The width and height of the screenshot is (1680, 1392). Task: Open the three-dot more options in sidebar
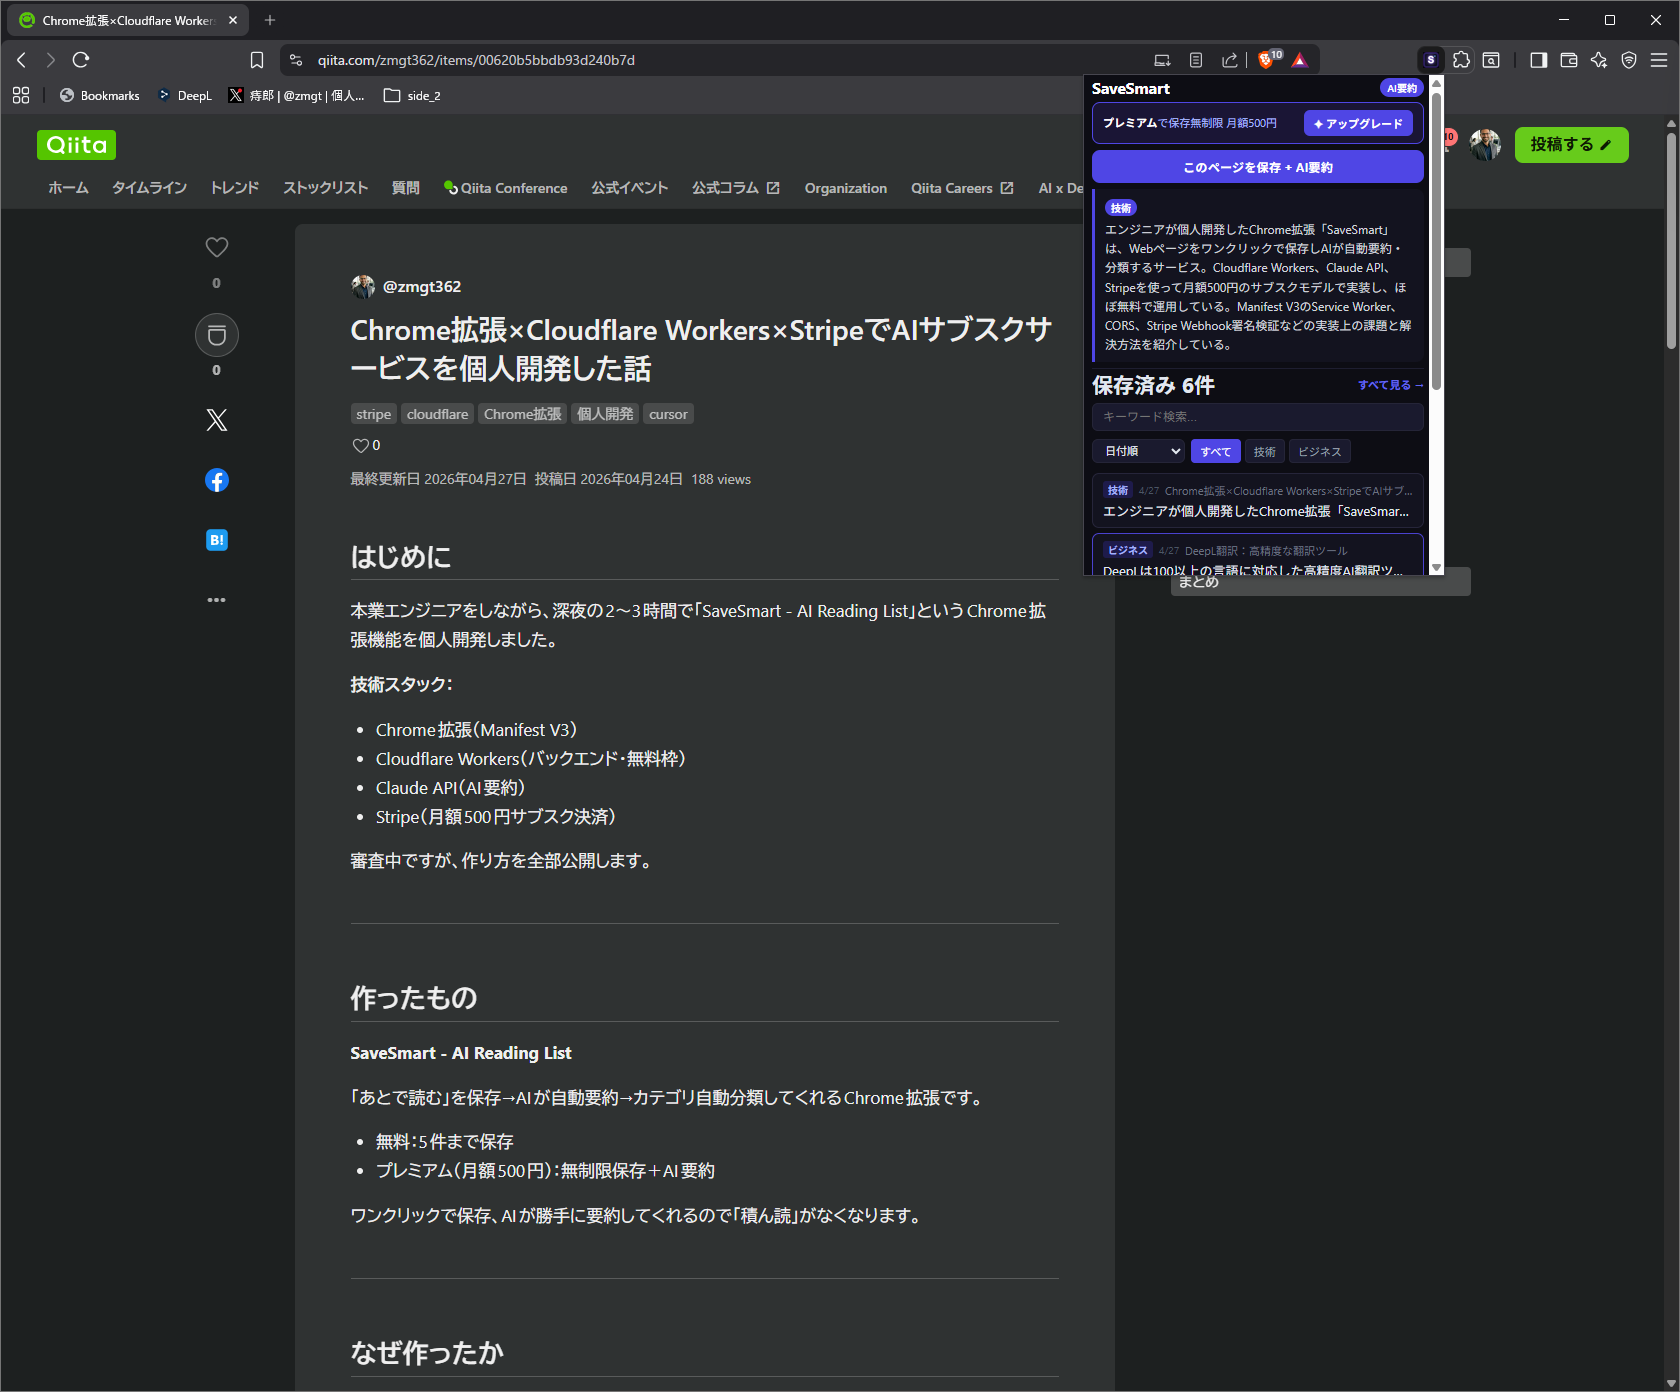click(217, 600)
